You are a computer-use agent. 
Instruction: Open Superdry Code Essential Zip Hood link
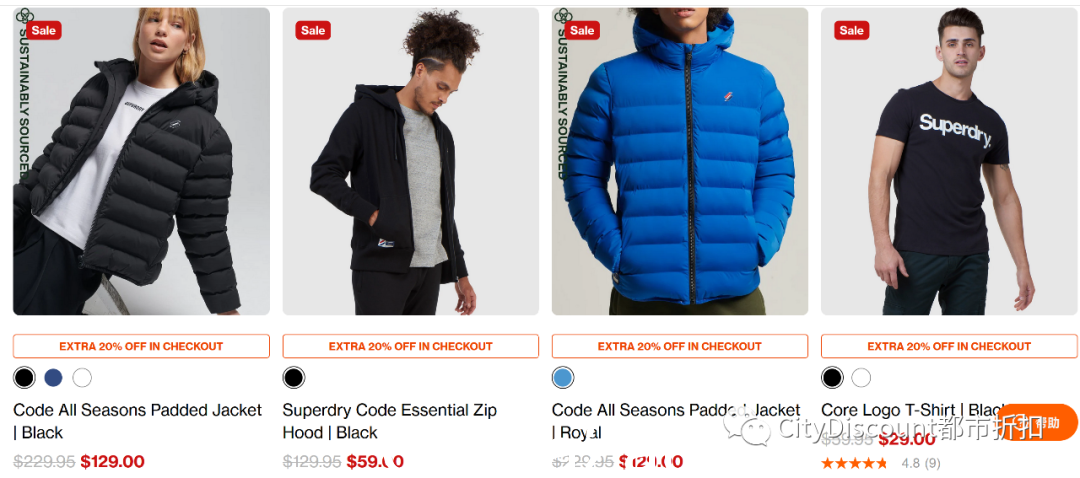click(x=390, y=422)
